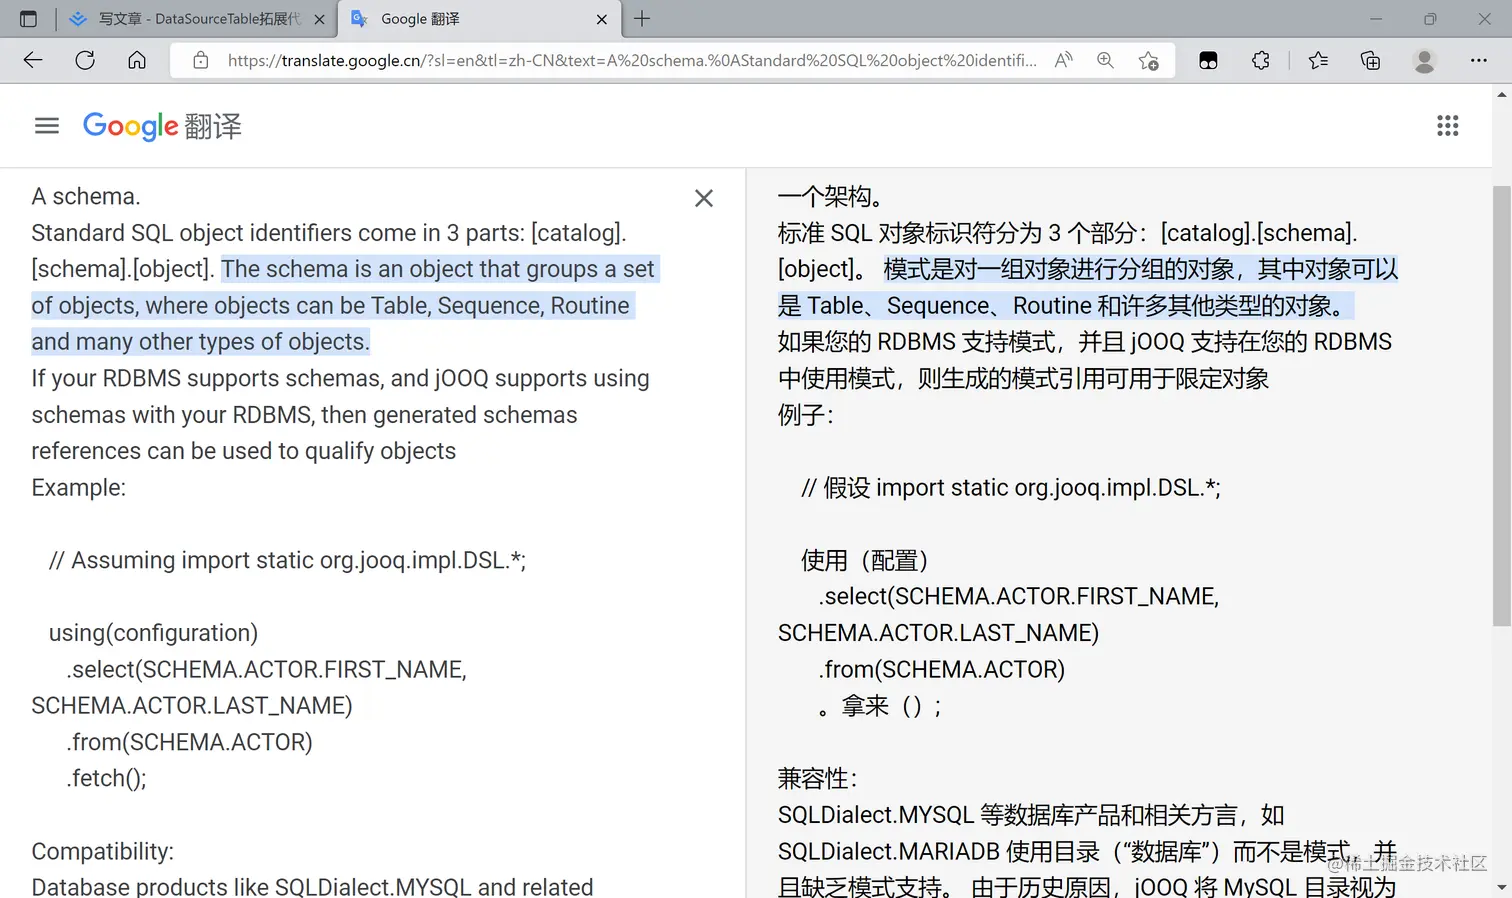Open the page zoom control
This screenshot has height=898, width=1512.
pyautogui.click(x=1105, y=60)
